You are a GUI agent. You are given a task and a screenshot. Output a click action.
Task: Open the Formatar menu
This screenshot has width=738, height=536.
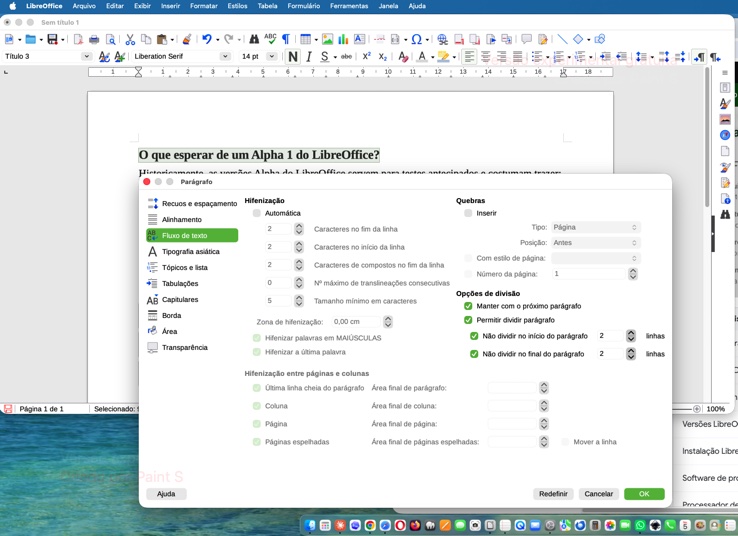pyautogui.click(x=204, y=6)
